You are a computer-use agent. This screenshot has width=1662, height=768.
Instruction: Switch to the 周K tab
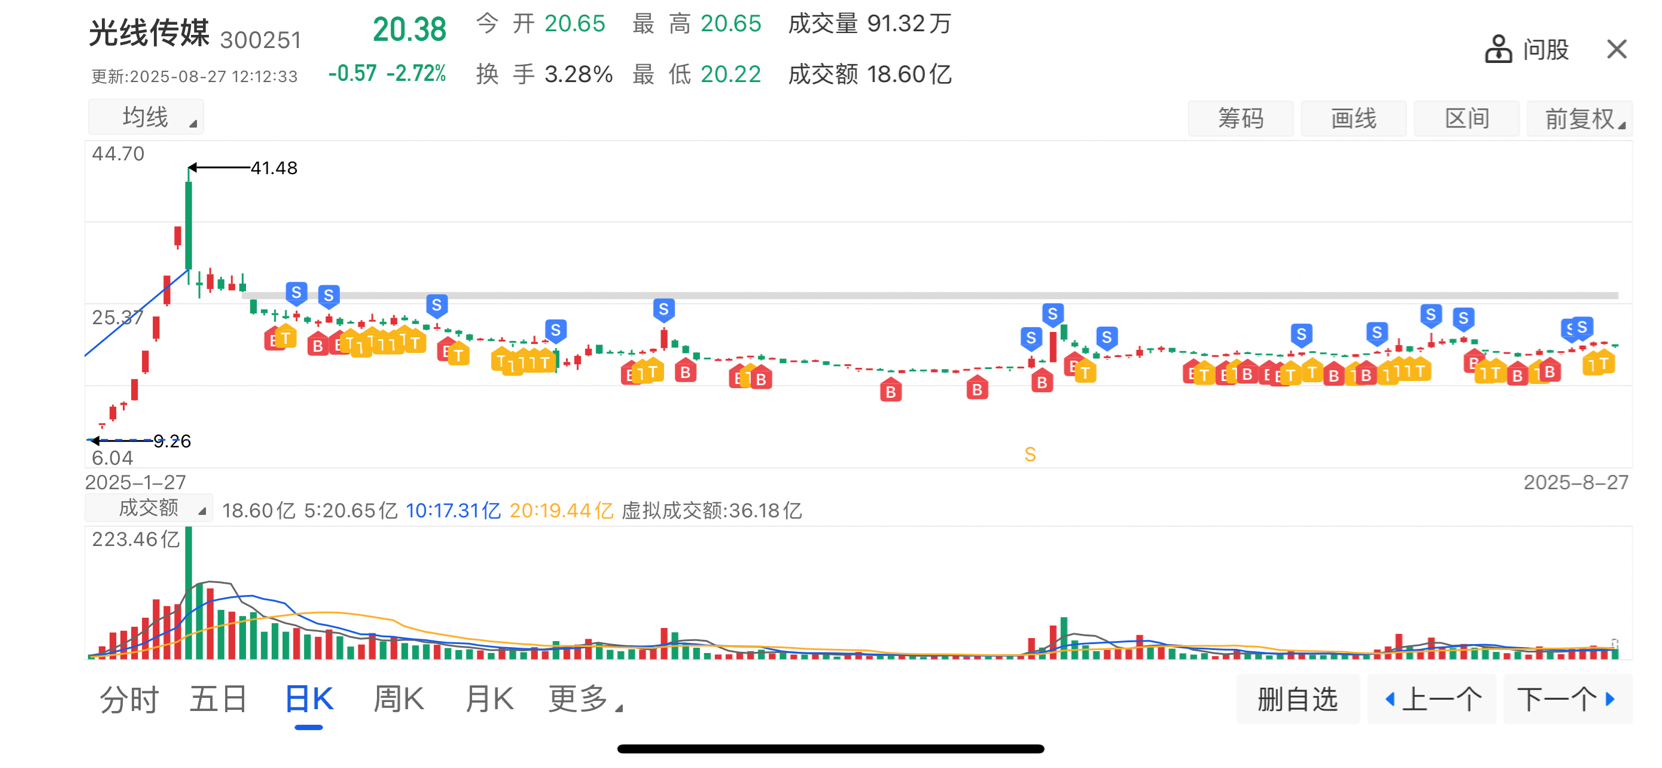click(x=398, y=699)
